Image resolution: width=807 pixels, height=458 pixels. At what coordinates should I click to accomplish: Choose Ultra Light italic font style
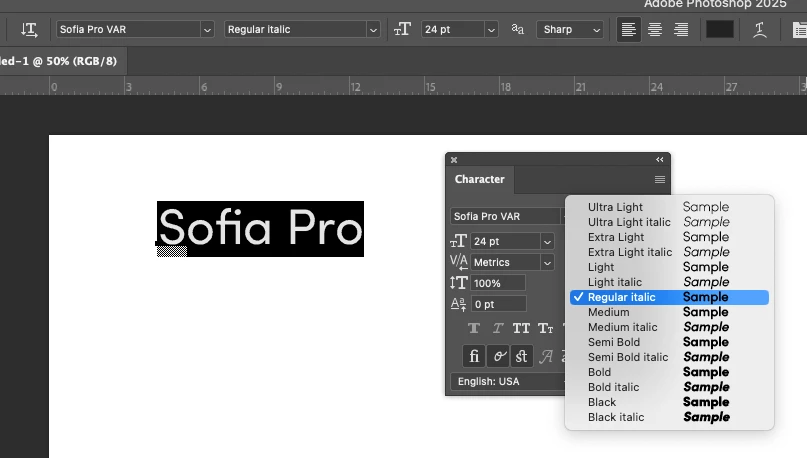[x=669, y=222]
